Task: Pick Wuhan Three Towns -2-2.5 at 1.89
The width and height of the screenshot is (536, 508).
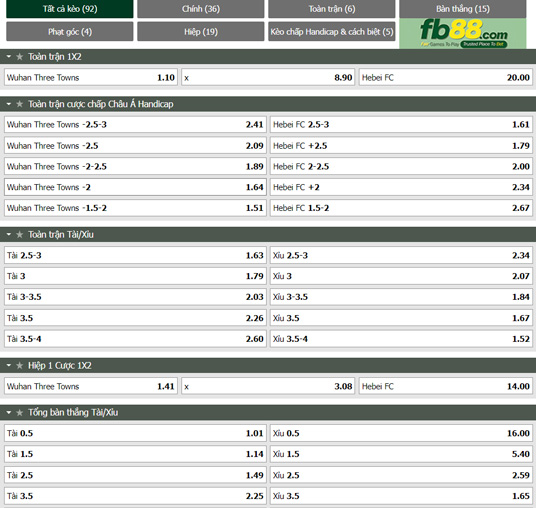Action: click(135, 166)
